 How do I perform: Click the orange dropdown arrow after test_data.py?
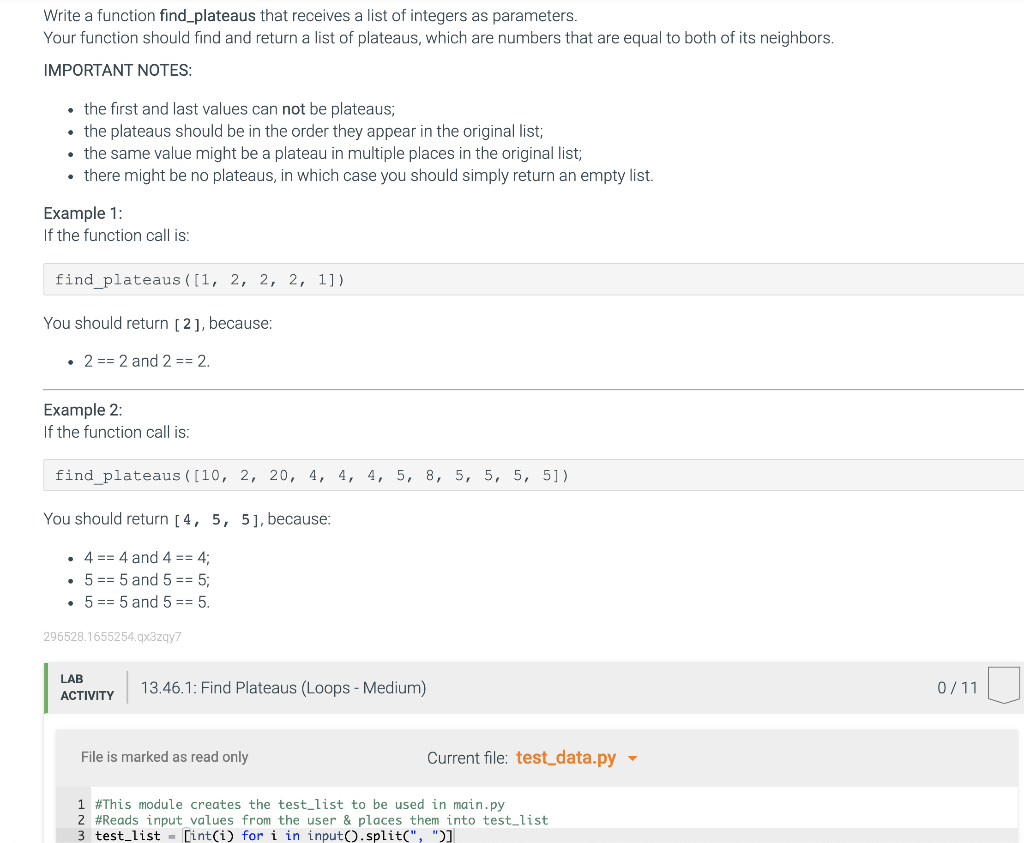(632, 758)
